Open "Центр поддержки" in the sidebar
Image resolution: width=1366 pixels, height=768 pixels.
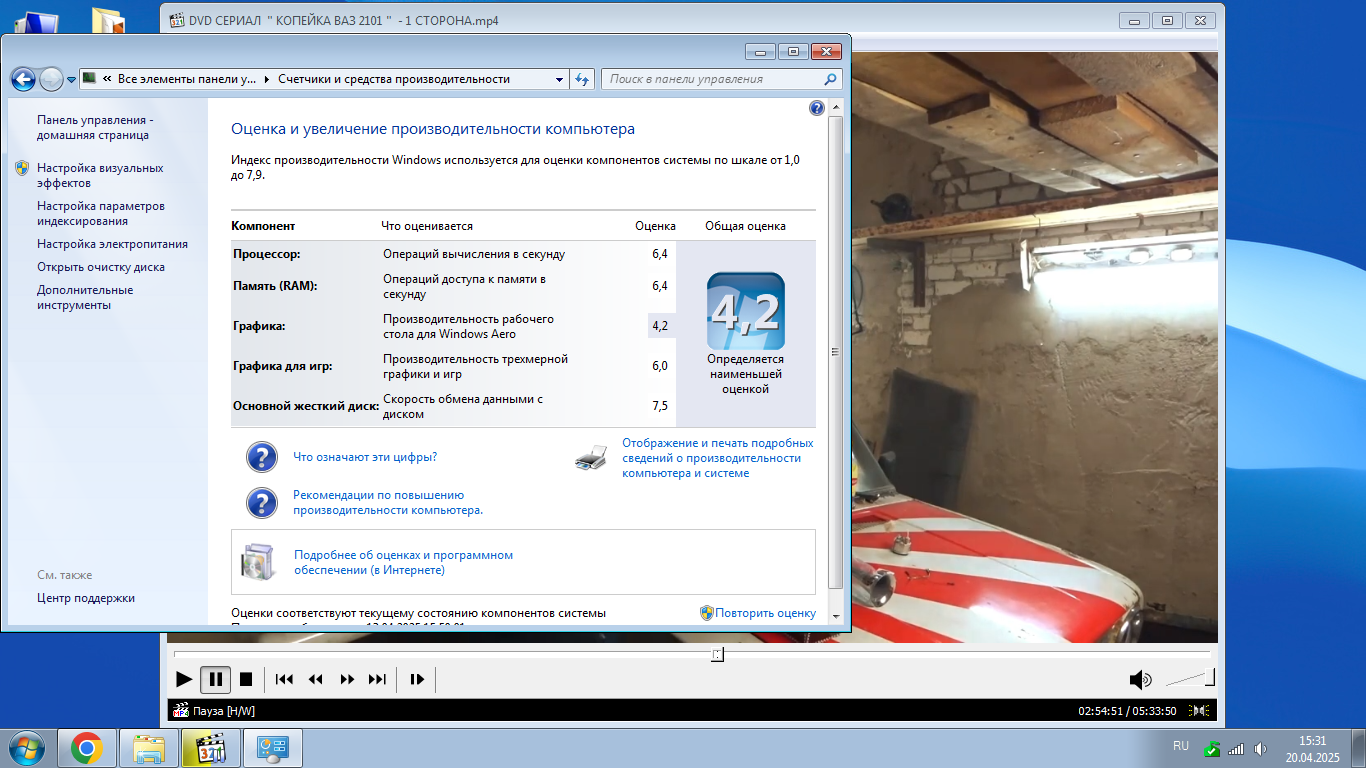pos(86,598)
